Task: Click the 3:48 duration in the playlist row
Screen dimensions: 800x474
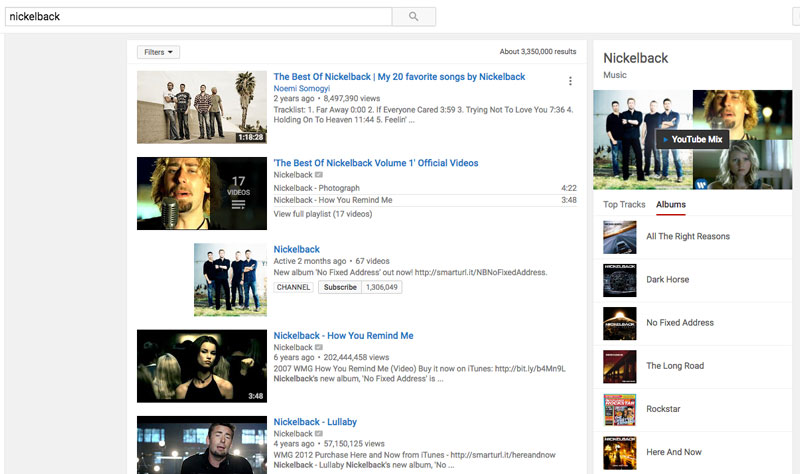Action: coord(569,200)
